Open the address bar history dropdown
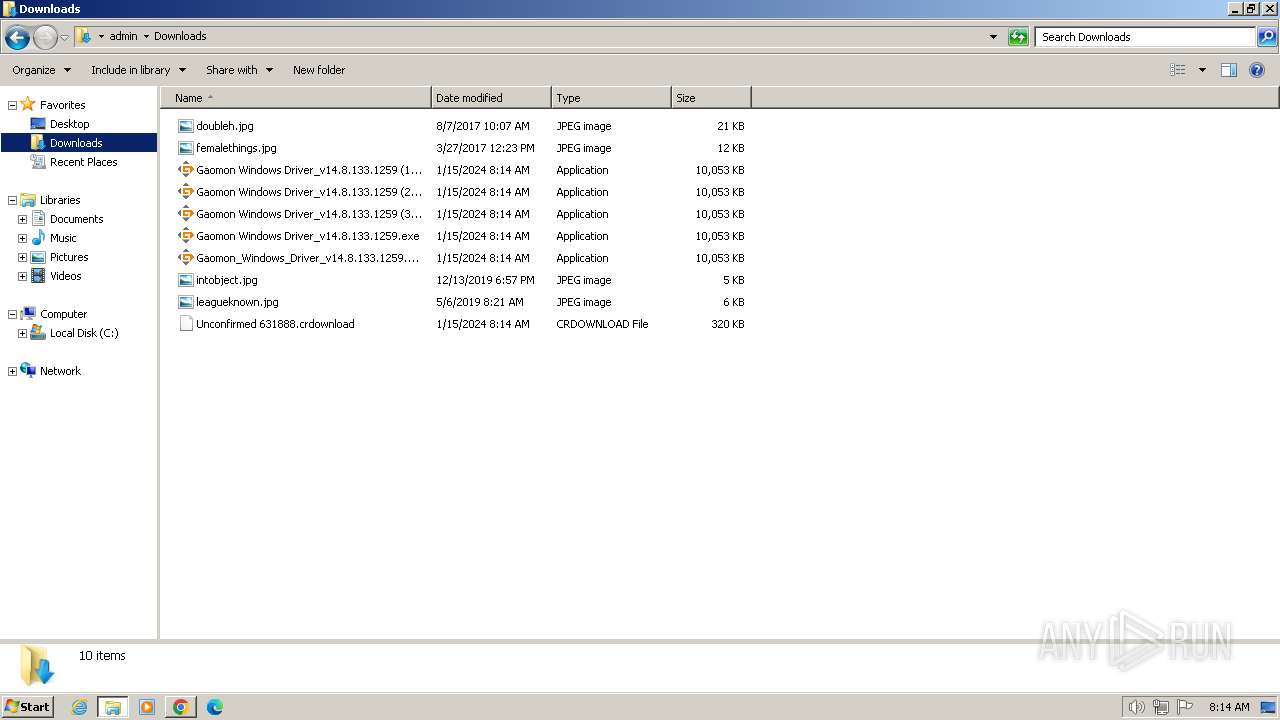The height and width of the screenshot is (720, 1280). 993,37
